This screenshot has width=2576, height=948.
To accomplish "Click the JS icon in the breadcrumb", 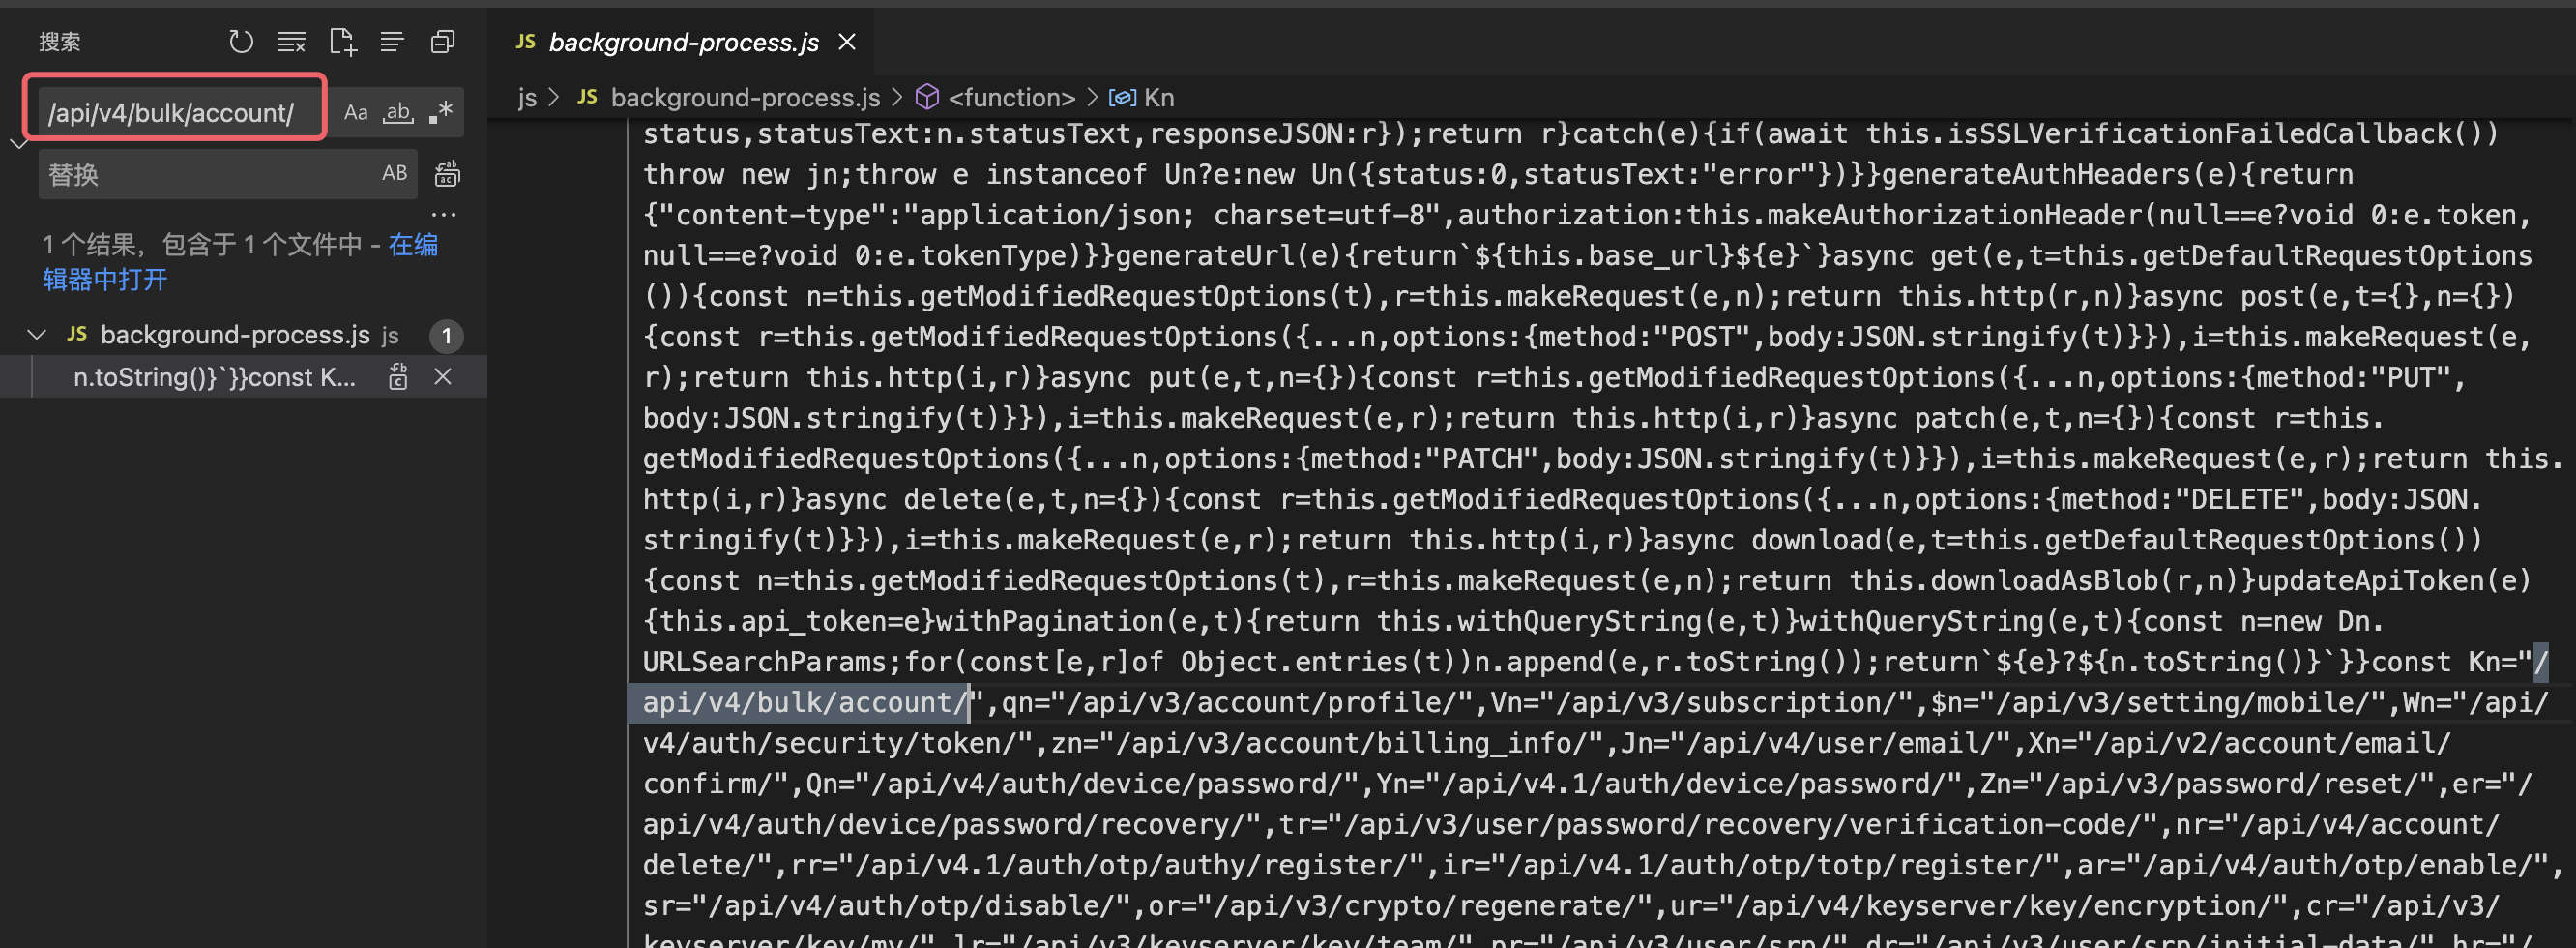I will point(587,97).
